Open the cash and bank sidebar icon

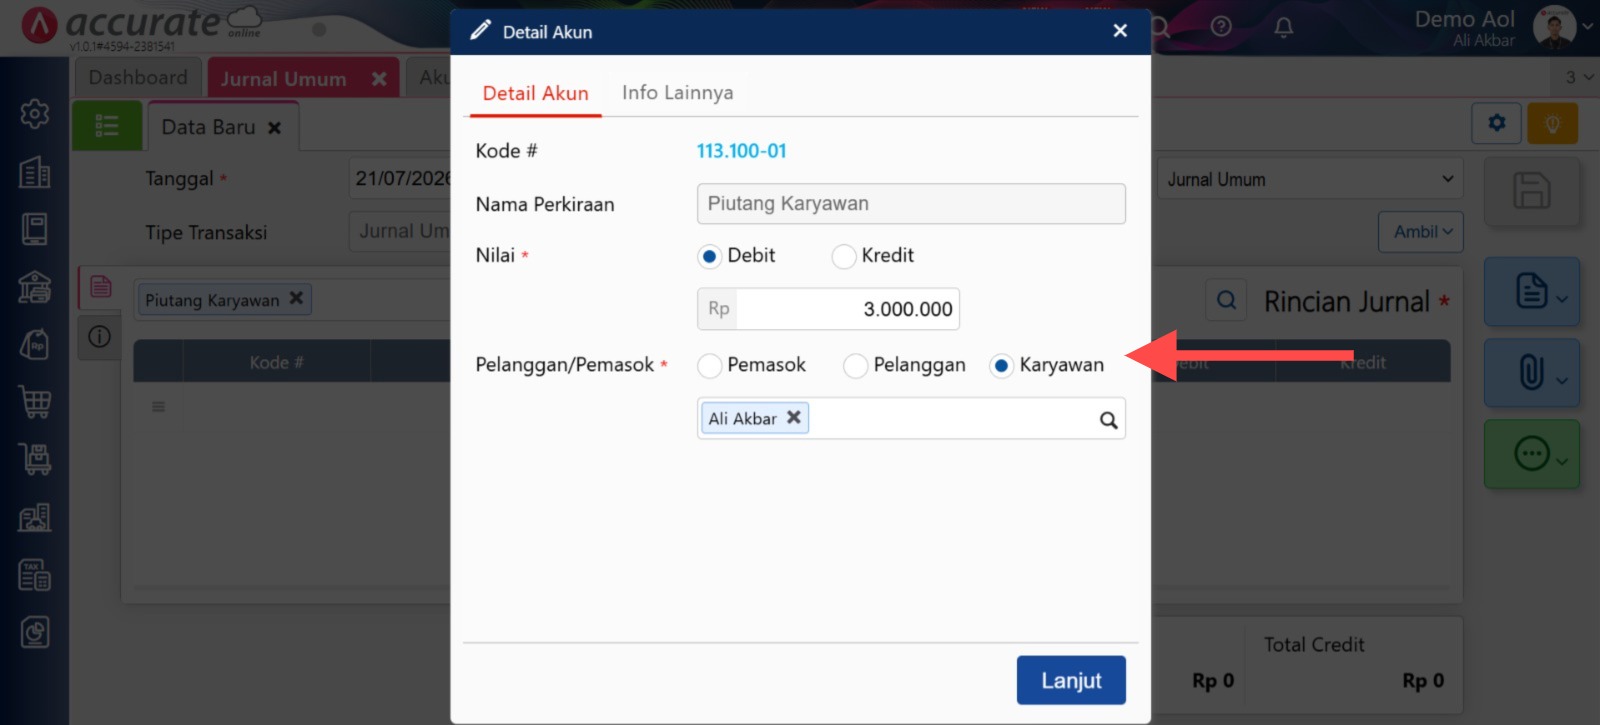pyautogui.click(x=35, y=287)
